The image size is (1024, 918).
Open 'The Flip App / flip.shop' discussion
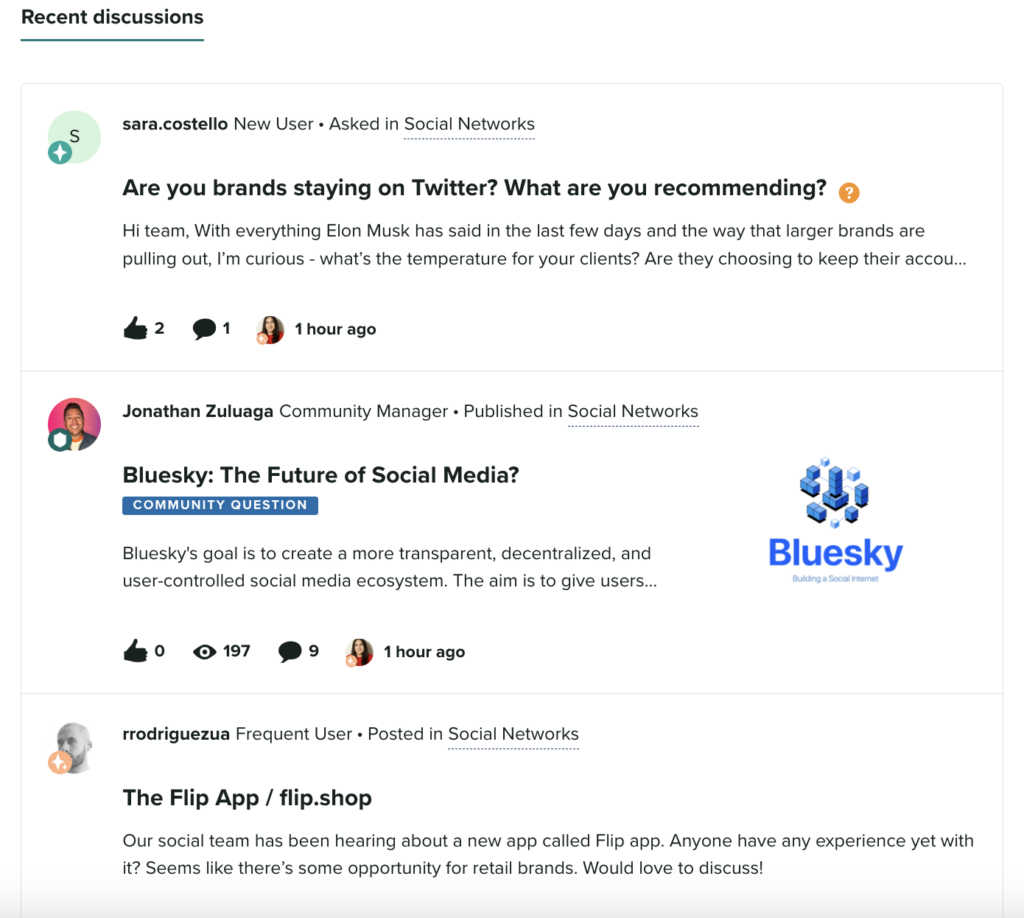[247, 798]
